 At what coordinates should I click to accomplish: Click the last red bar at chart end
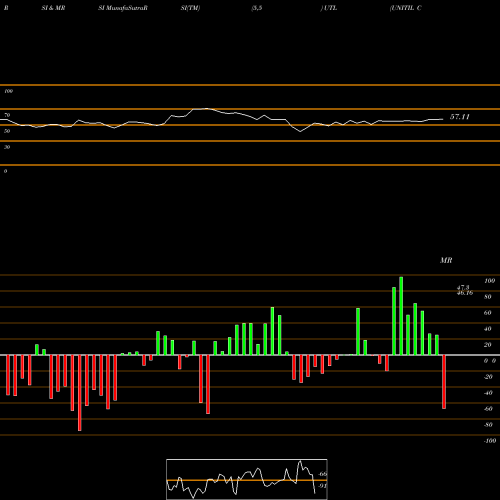pos(444,382)
